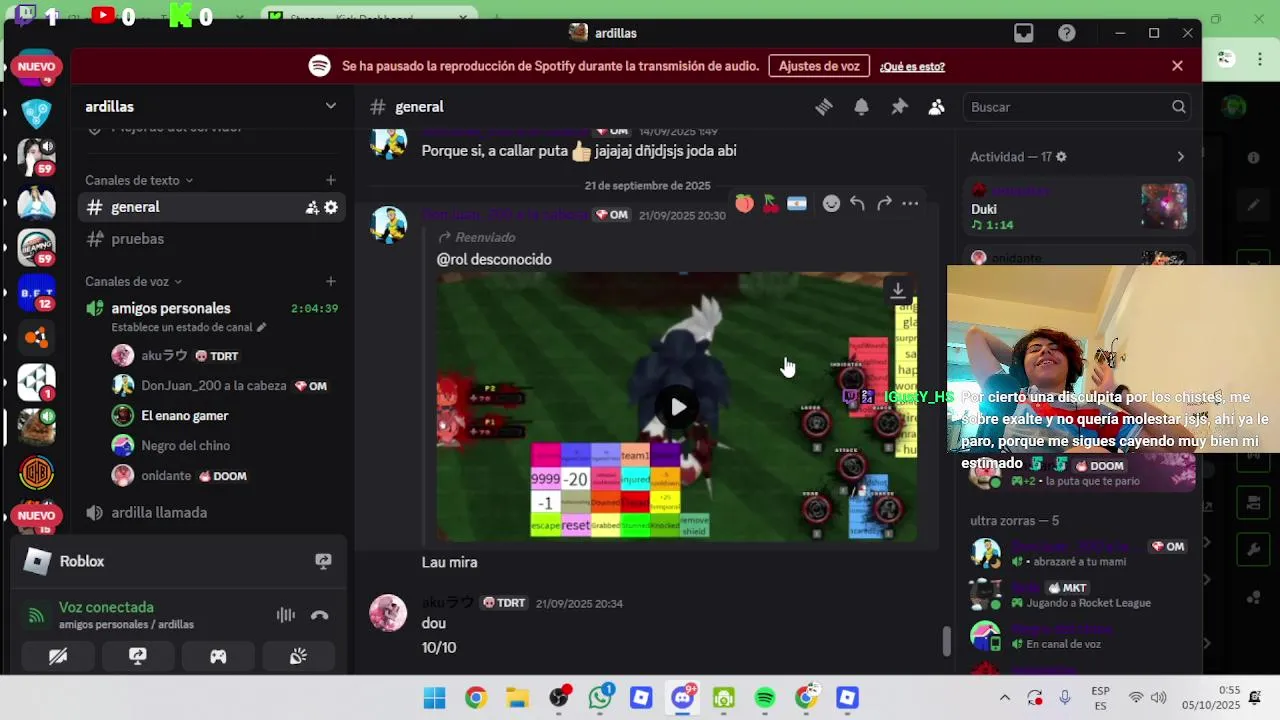The image size is (1280, 720).
Task: Dismiss the Spotify paused banner
Action: click(1177, 66)
